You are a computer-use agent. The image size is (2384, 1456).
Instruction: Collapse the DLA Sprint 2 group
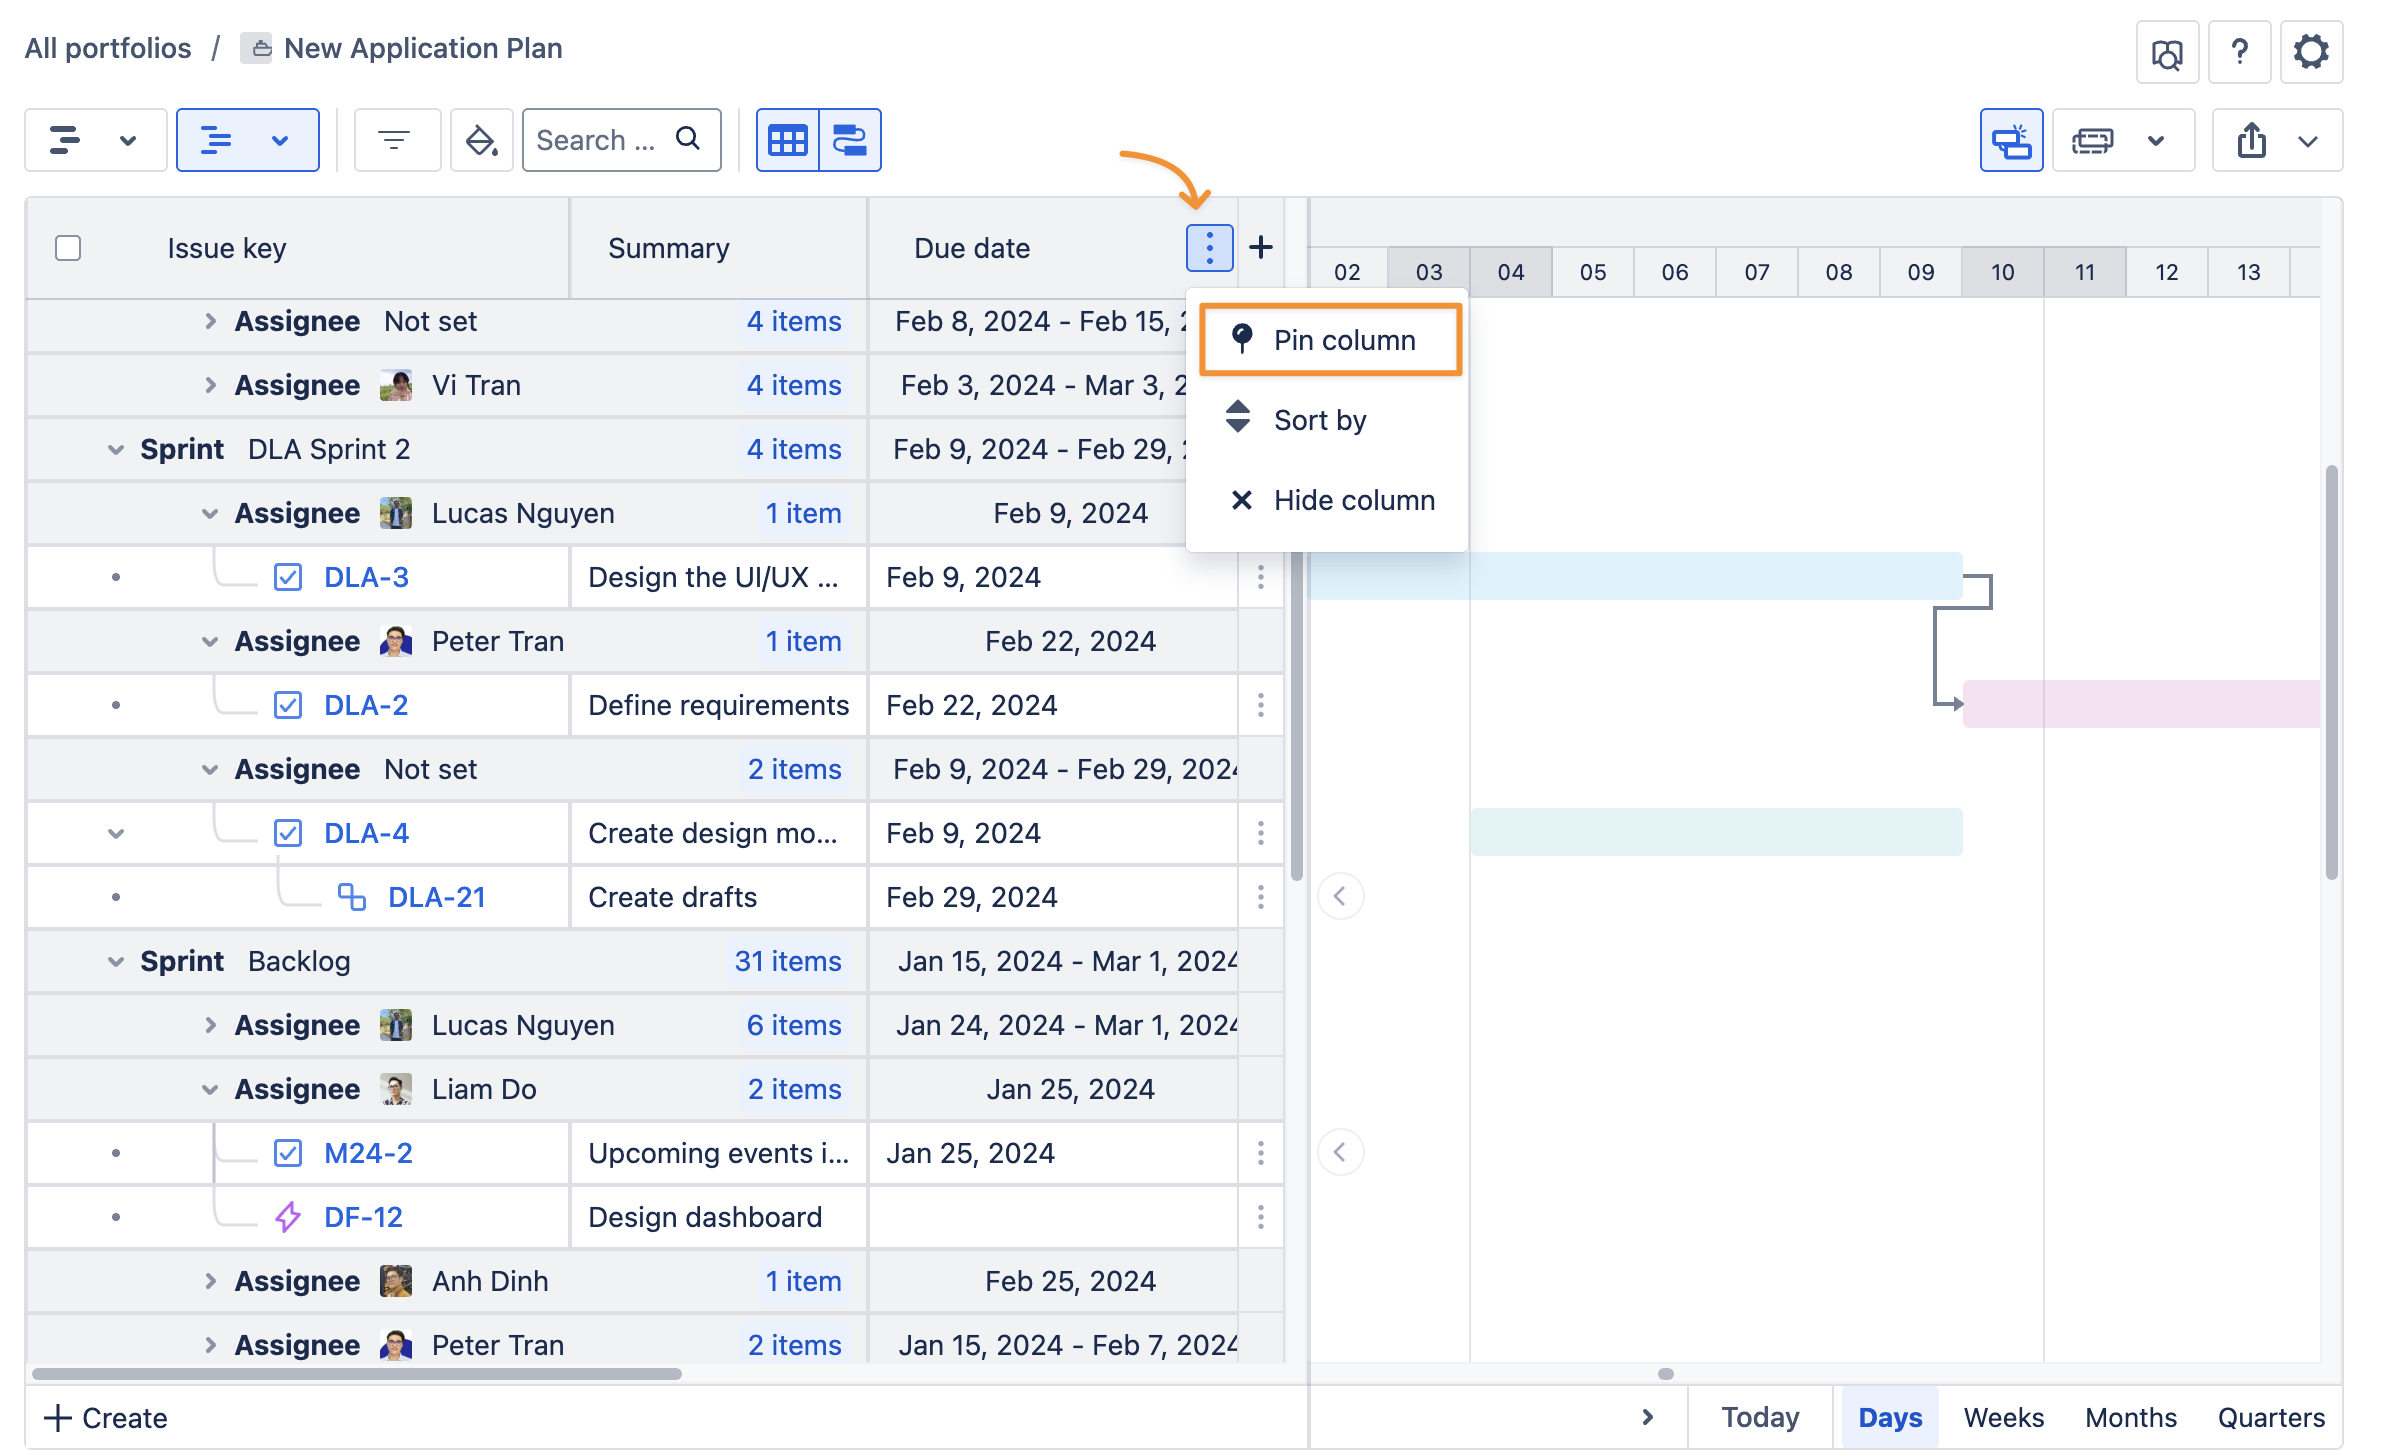tap(116, 450)
